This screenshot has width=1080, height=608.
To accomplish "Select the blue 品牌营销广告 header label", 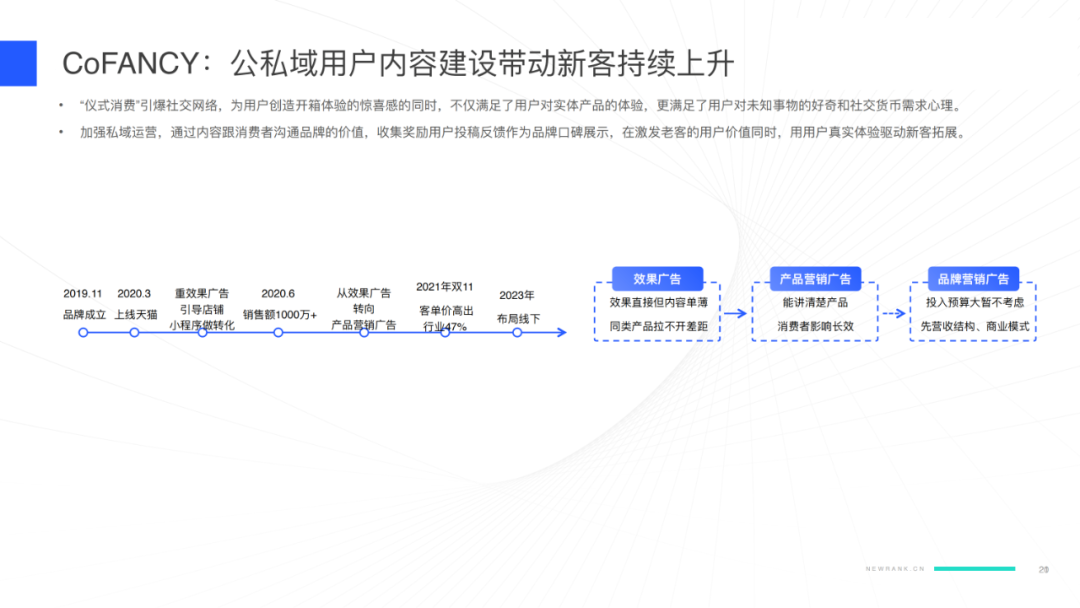I will coord(973,279).
